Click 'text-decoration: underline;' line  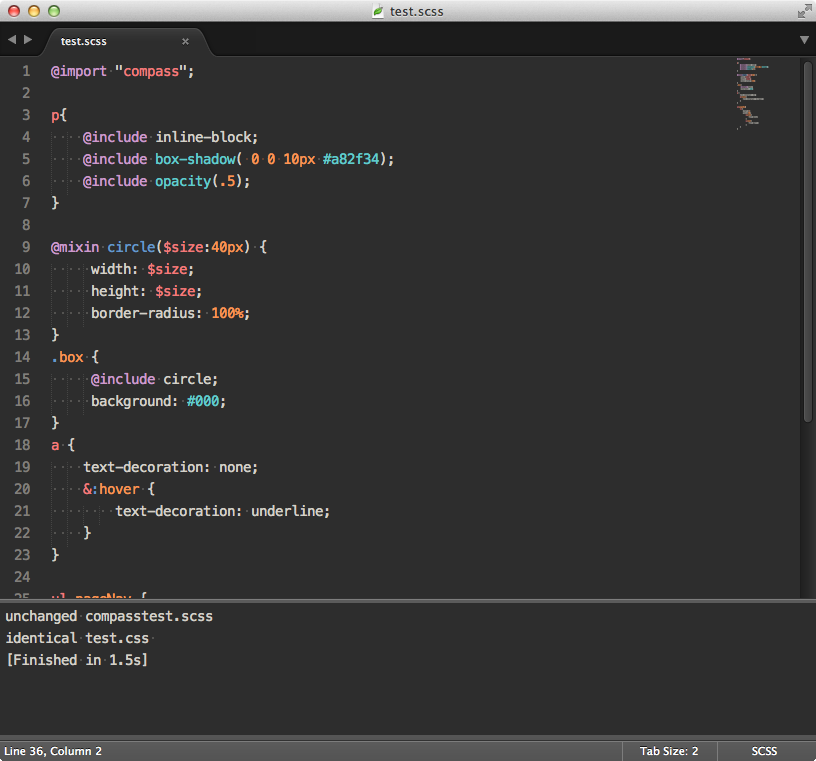[x=222, y=511]
